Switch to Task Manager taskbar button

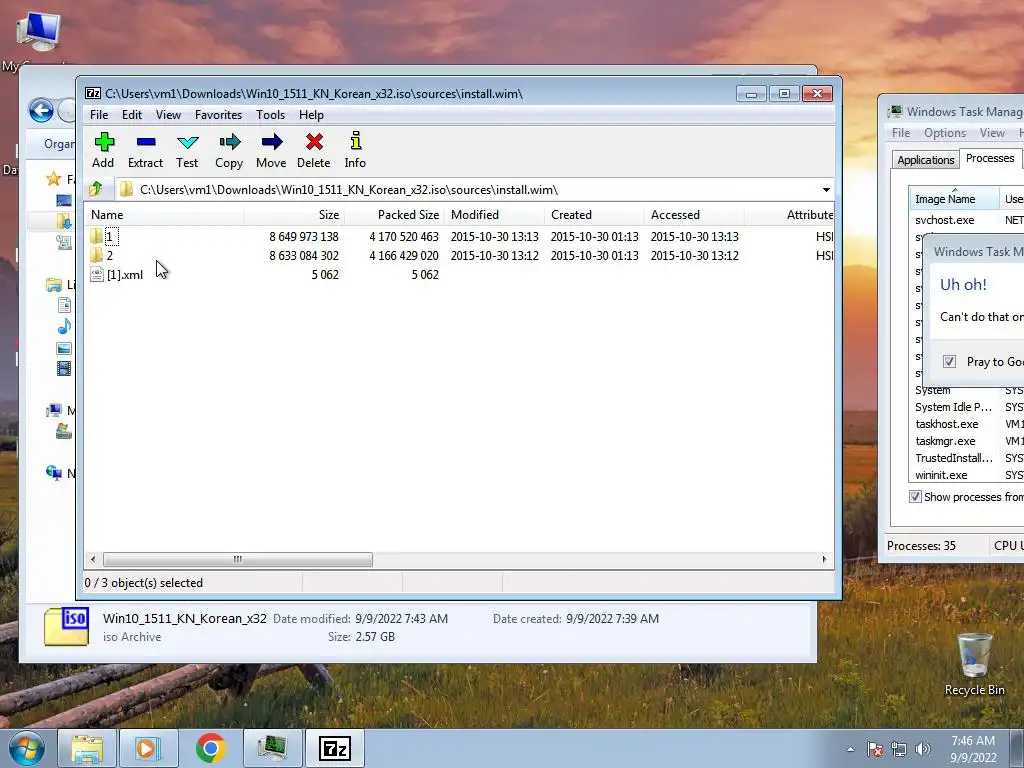coord(272,748)
